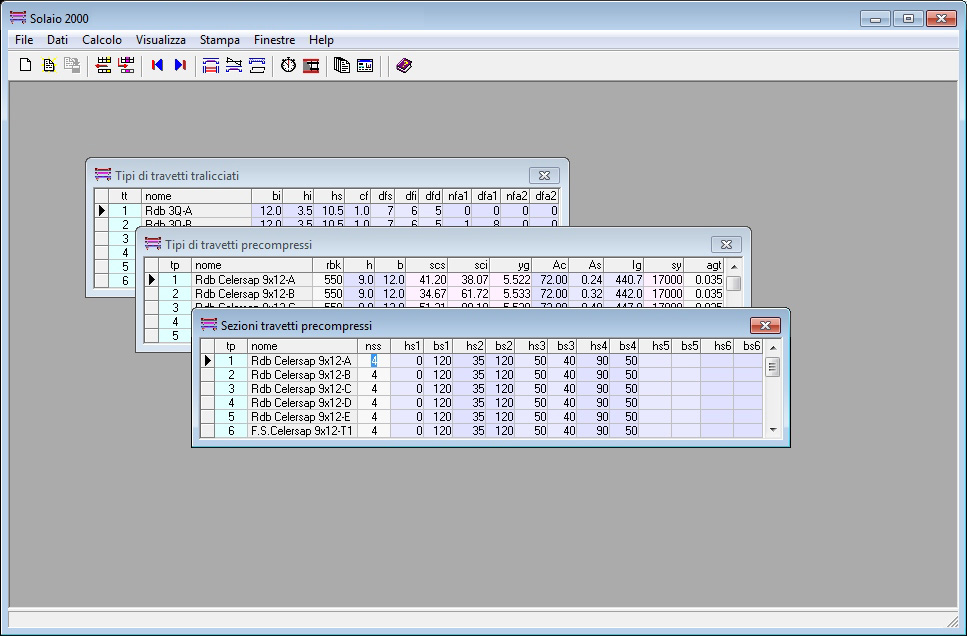Click the magenta grid data-transfer icon

(x=126, y=65)
